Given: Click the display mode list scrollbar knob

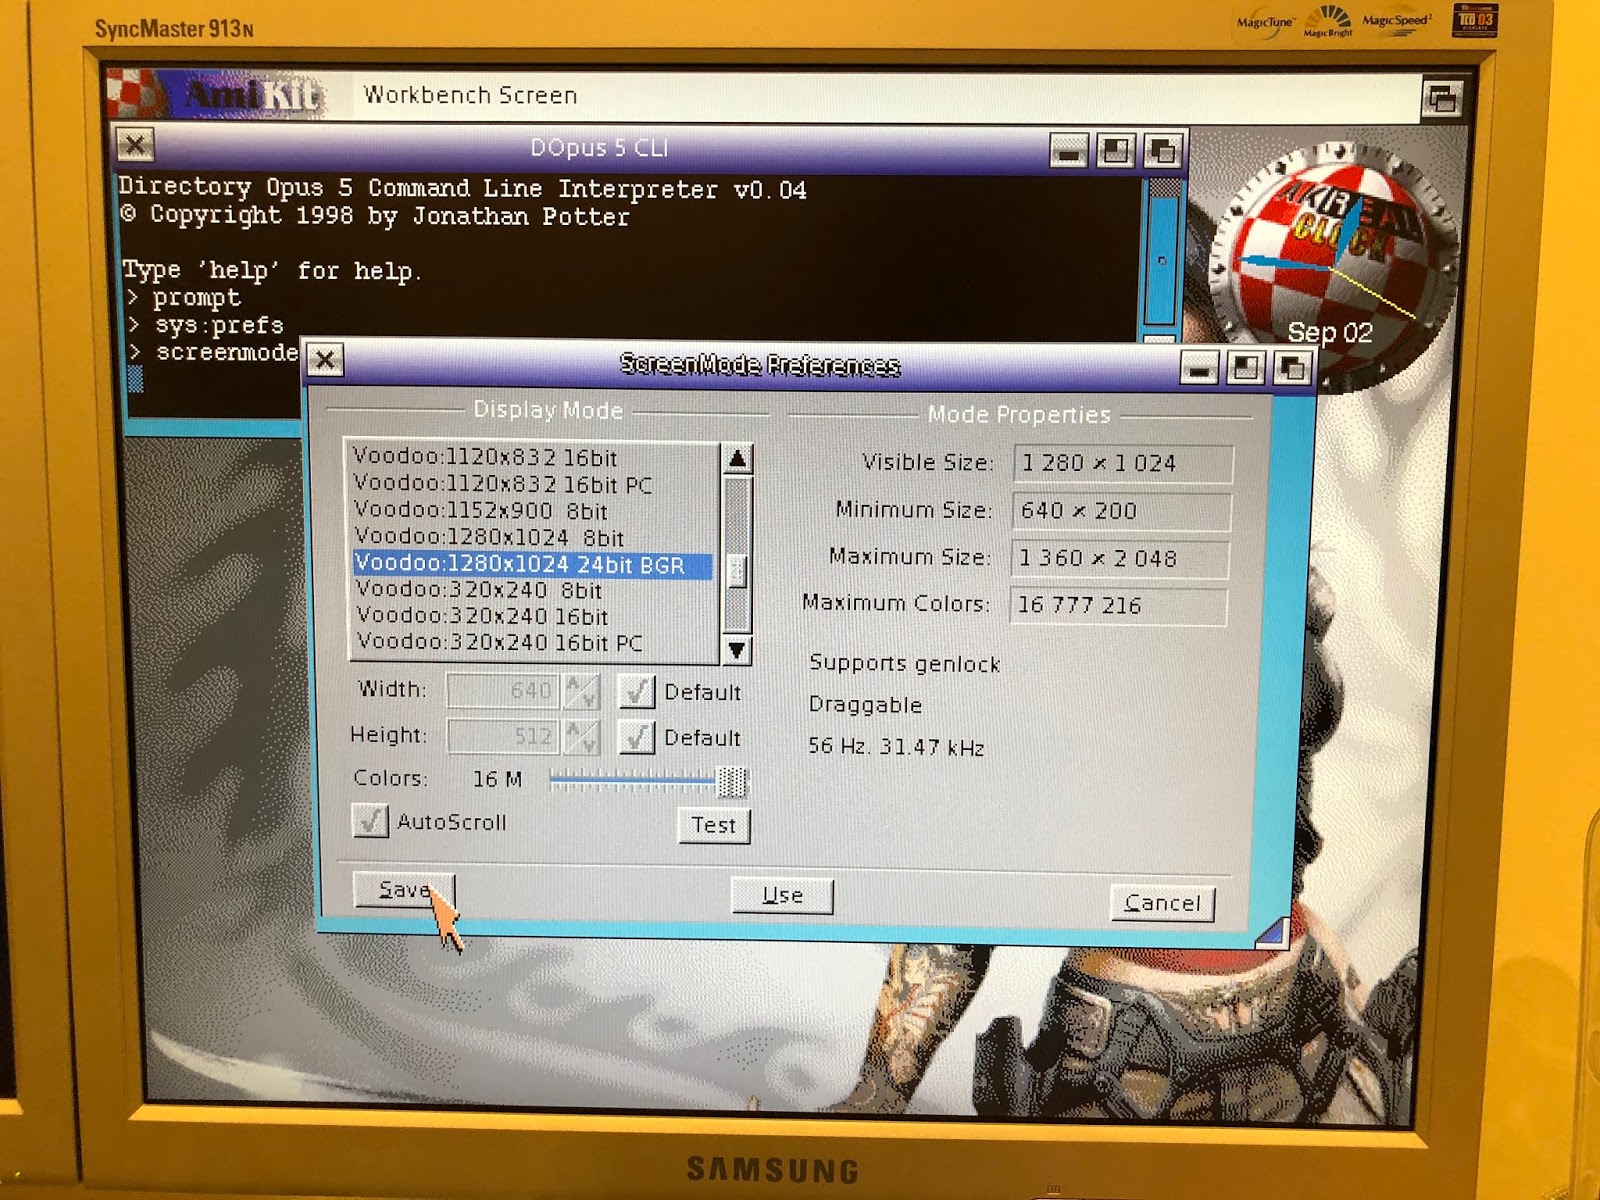Looking at the screenshot, I should click(737, 572).
